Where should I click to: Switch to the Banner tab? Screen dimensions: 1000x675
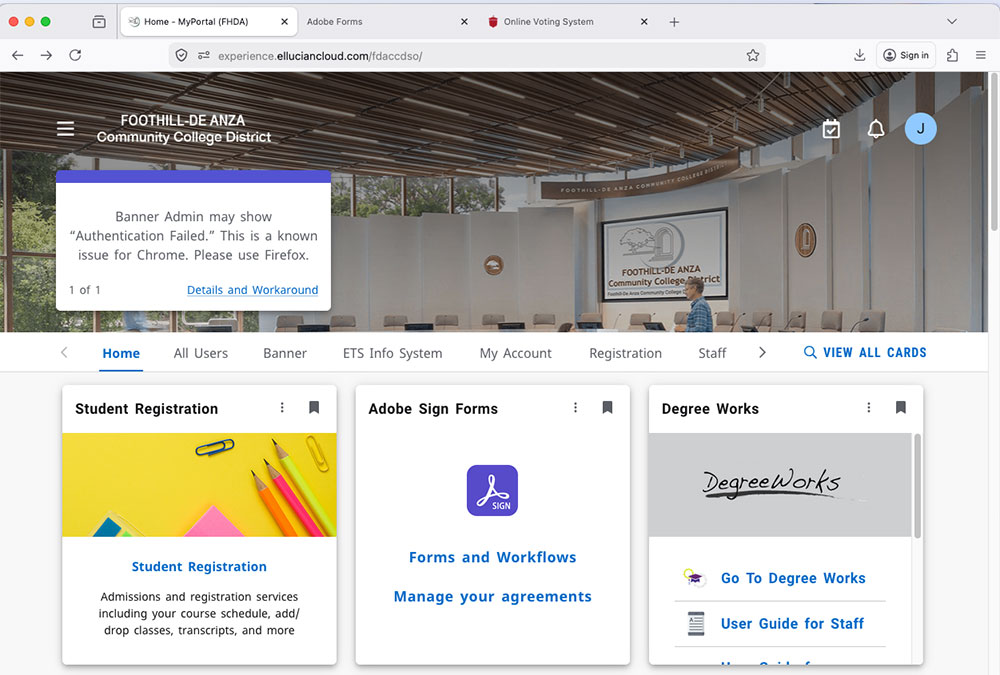click(x=285, y=353)
